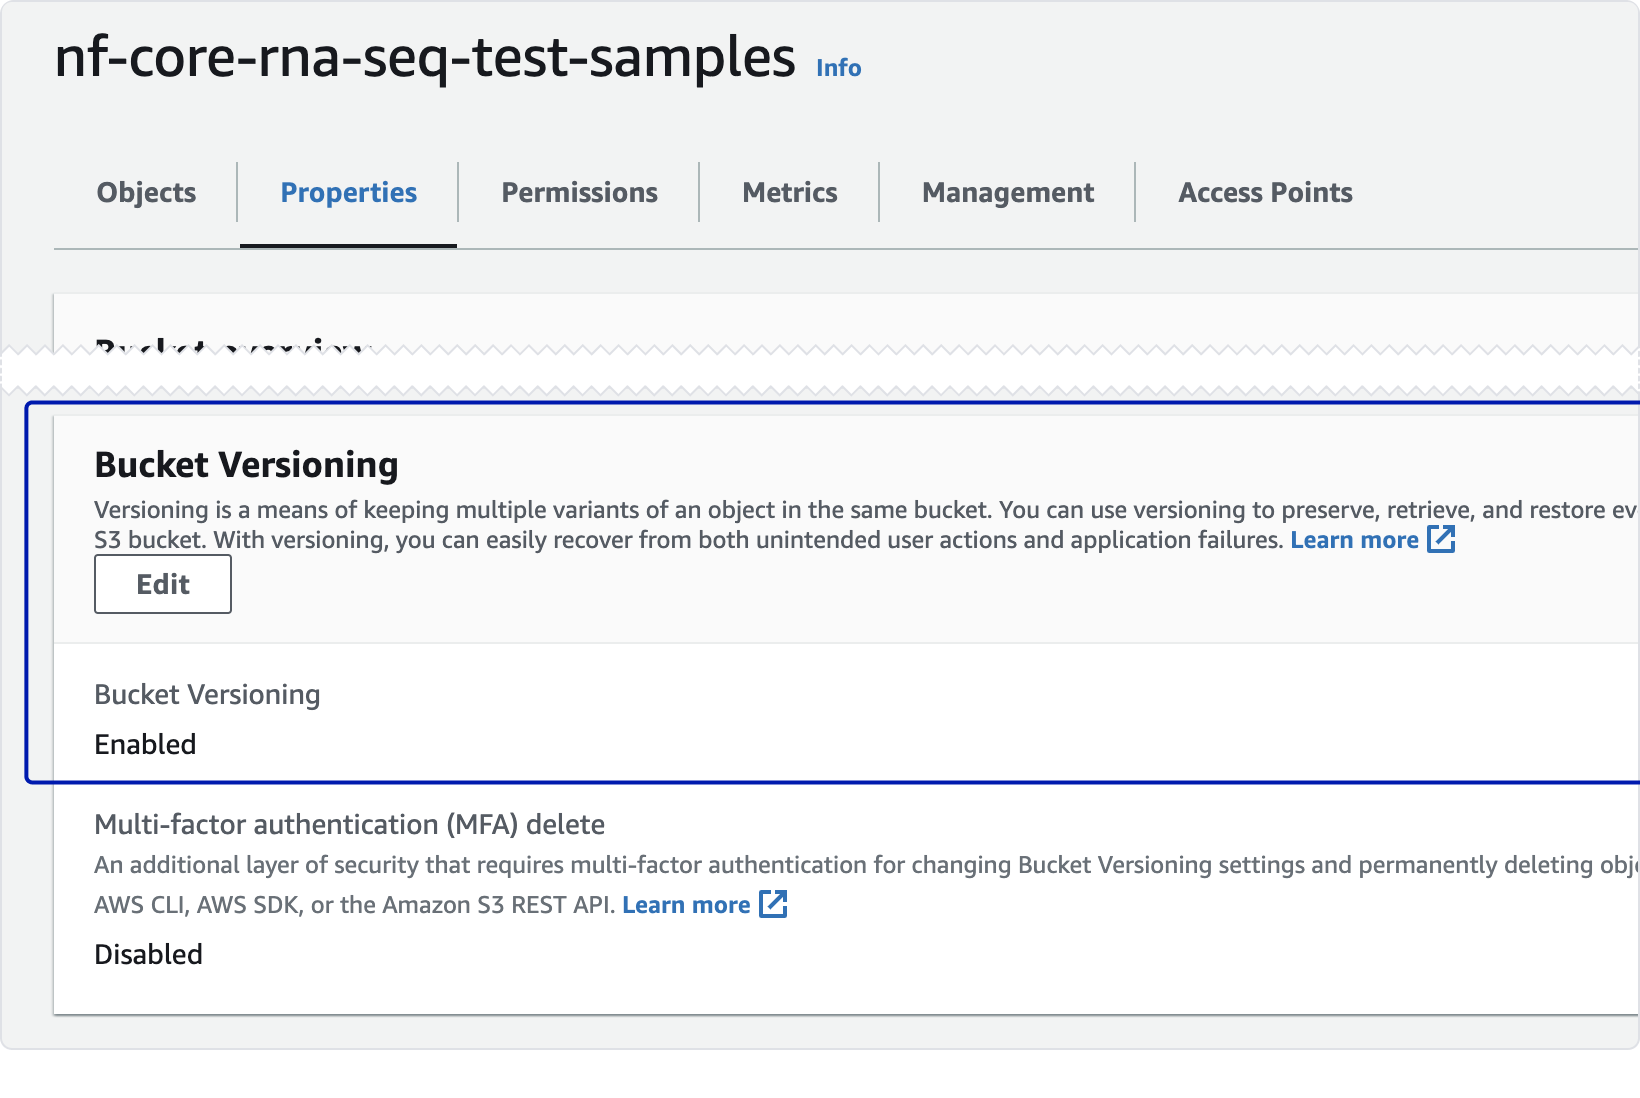The image size is (1640, 1098).
Task: Go to the Metrics tab
Action: 789,192
